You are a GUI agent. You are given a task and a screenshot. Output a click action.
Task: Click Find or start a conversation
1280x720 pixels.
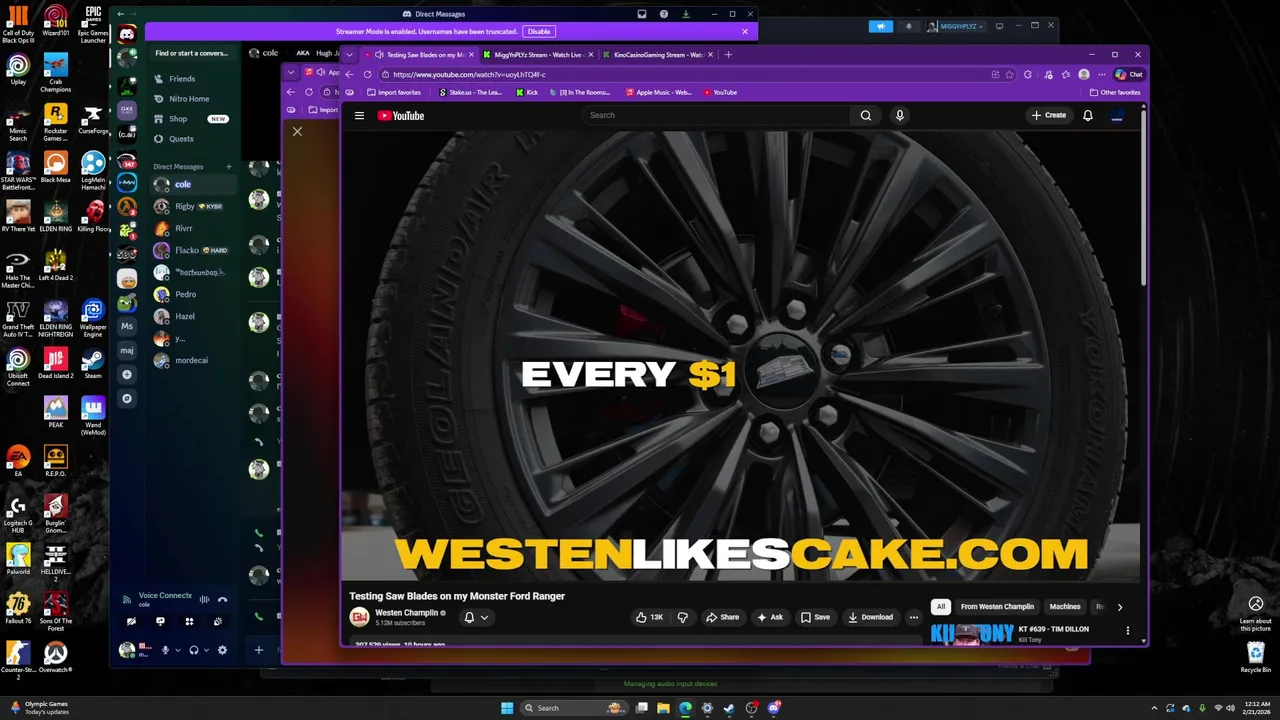pos(193,53)
